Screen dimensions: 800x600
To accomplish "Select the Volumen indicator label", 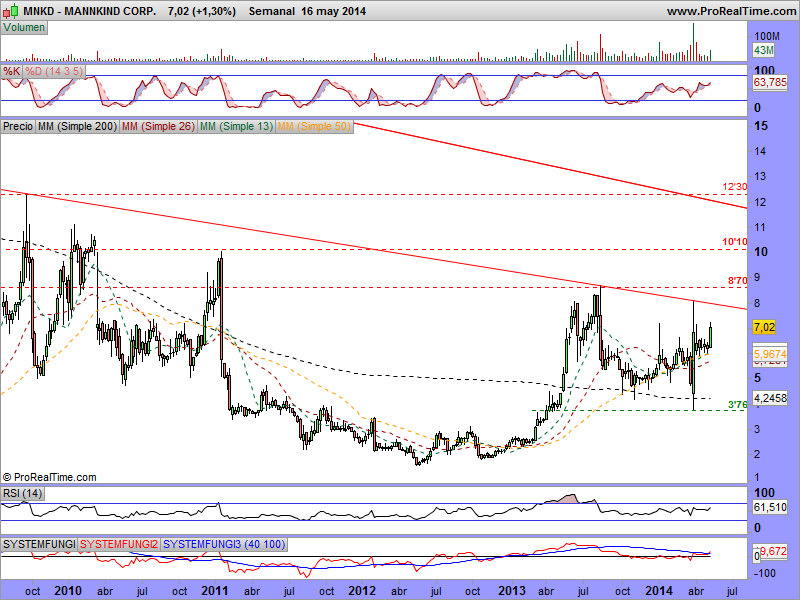I will 24,28.
